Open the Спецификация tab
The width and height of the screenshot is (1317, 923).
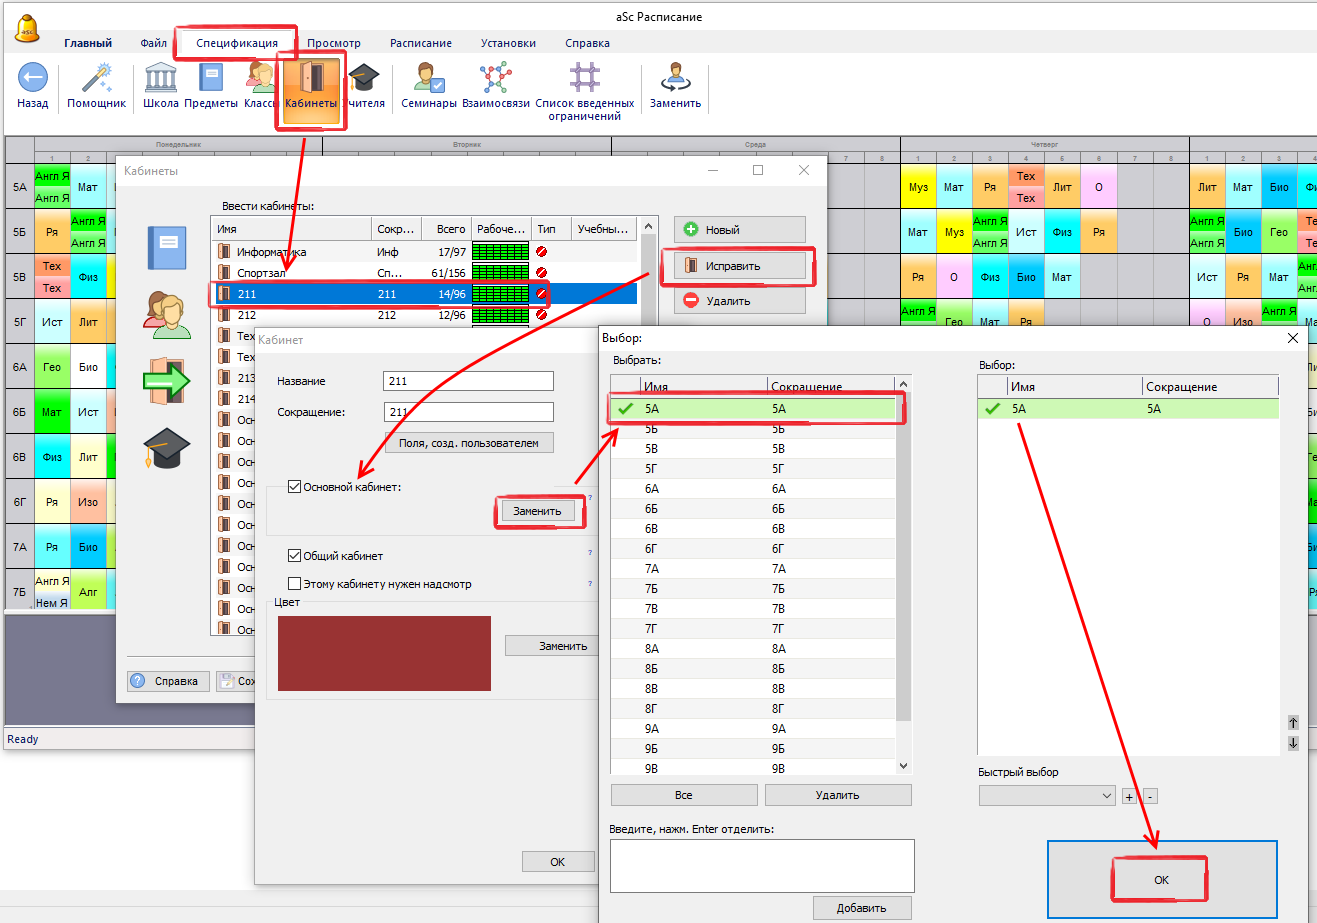(237, 43)
